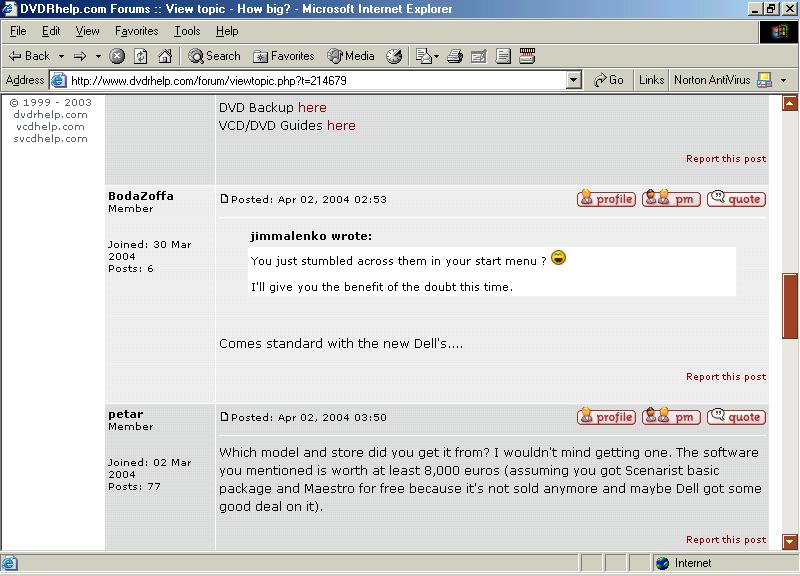
Task: Click the Go button beside the address bar
Action: point(609,80)
